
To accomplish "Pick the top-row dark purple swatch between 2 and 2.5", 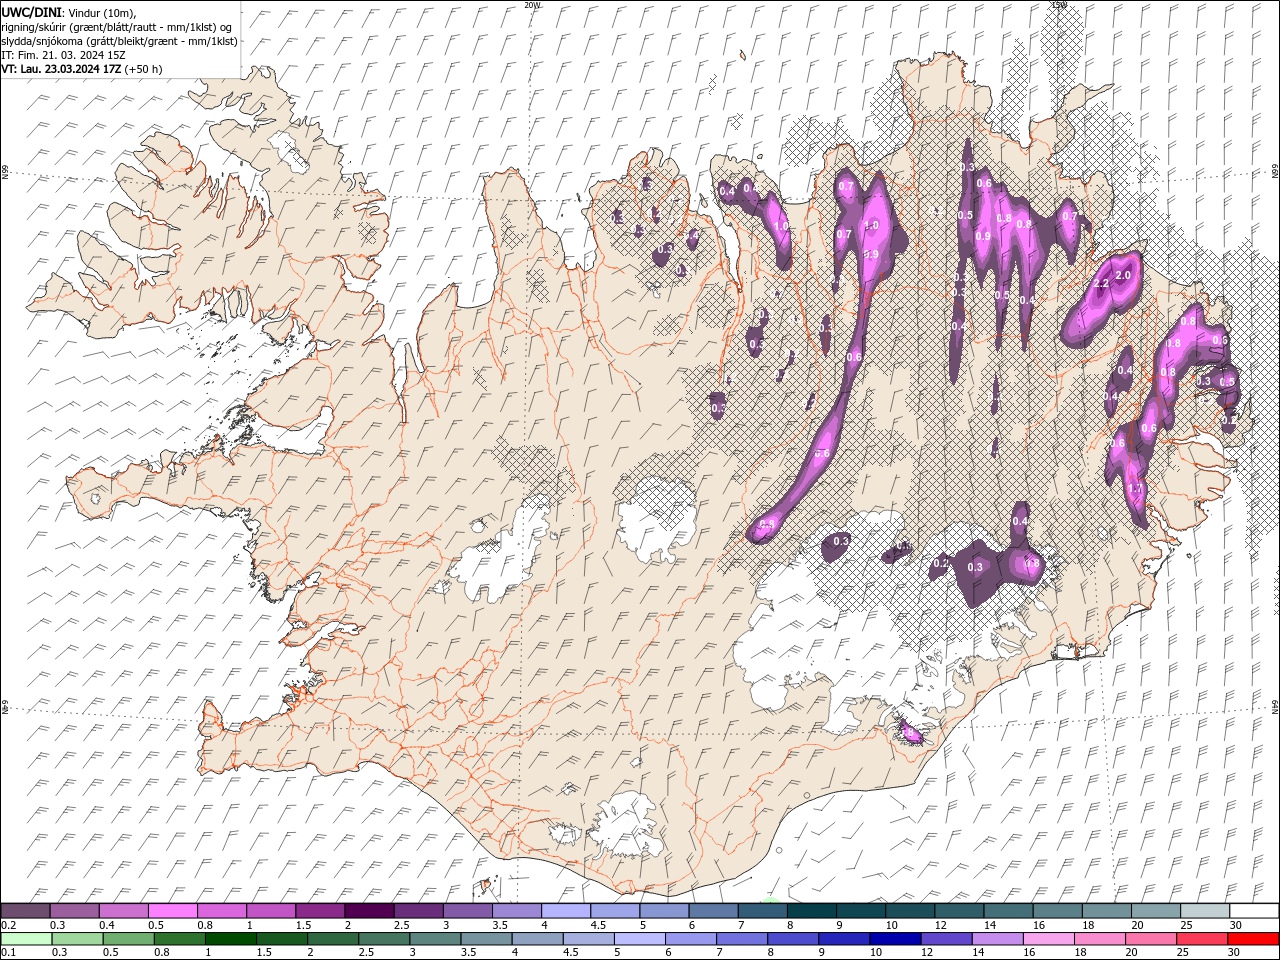I will point(369,911).
